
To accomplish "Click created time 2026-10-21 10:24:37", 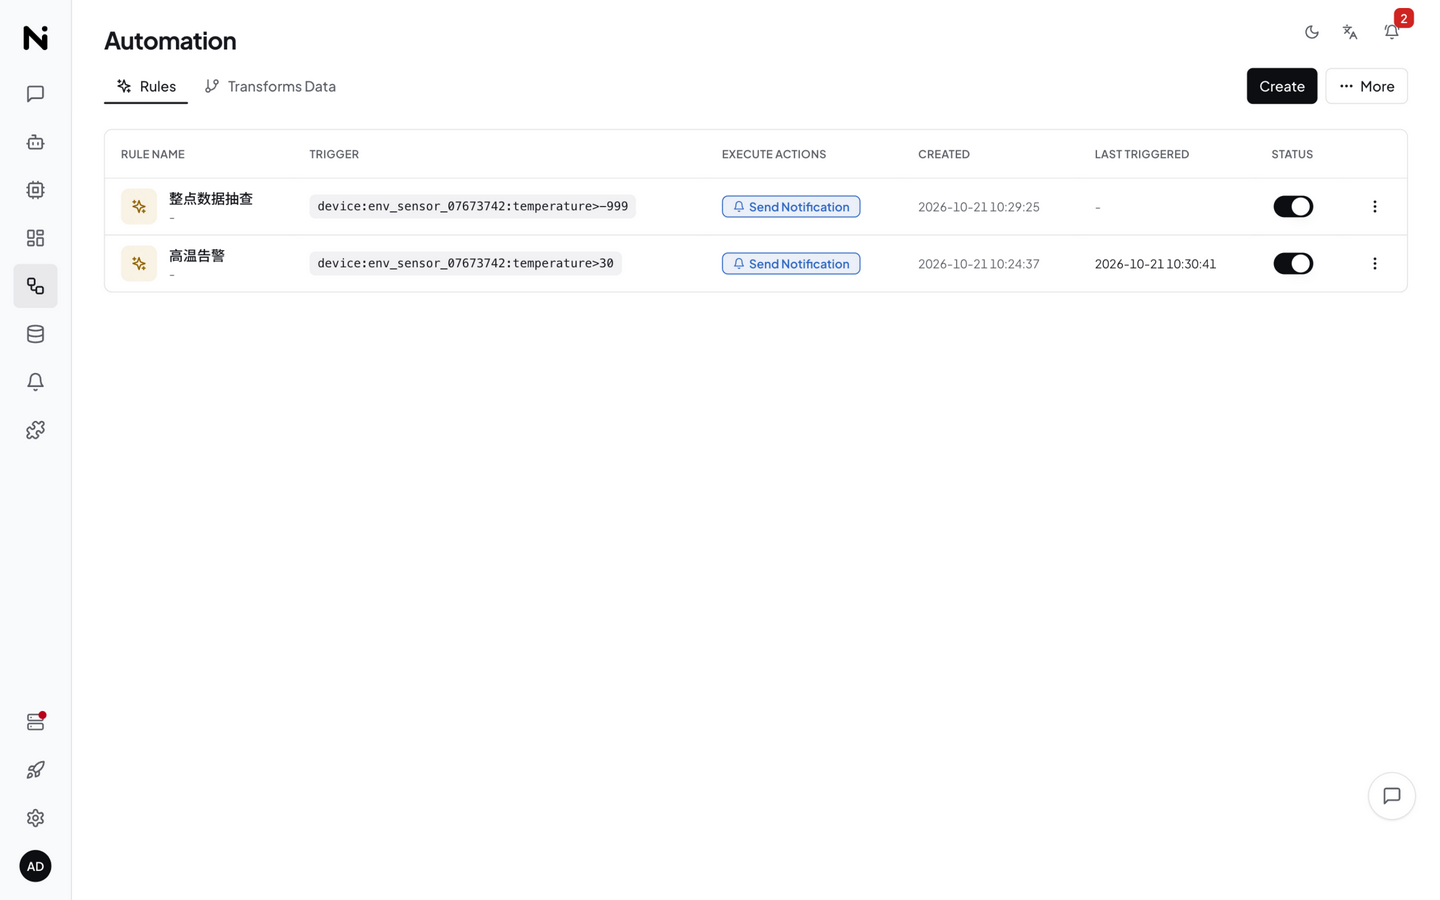I will click(979, 264).
